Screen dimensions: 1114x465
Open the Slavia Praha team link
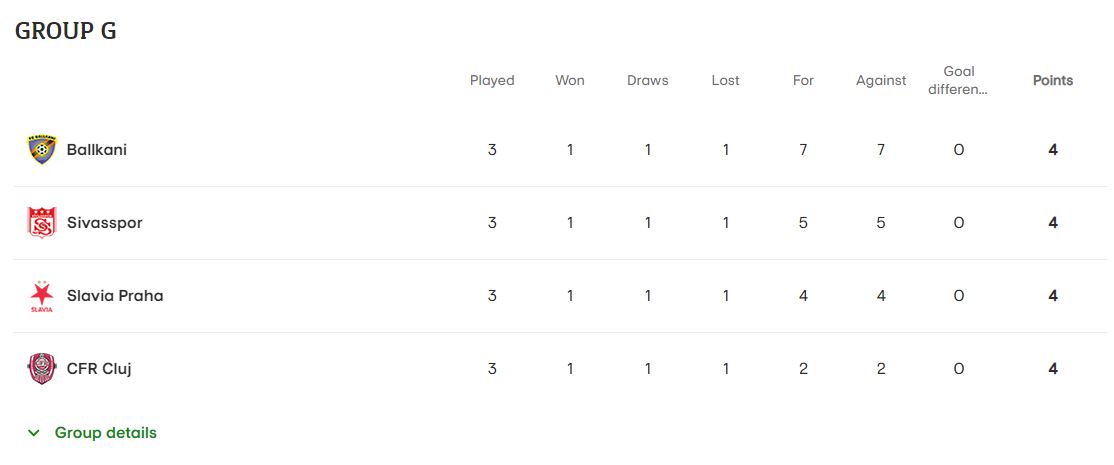[115, 296]
